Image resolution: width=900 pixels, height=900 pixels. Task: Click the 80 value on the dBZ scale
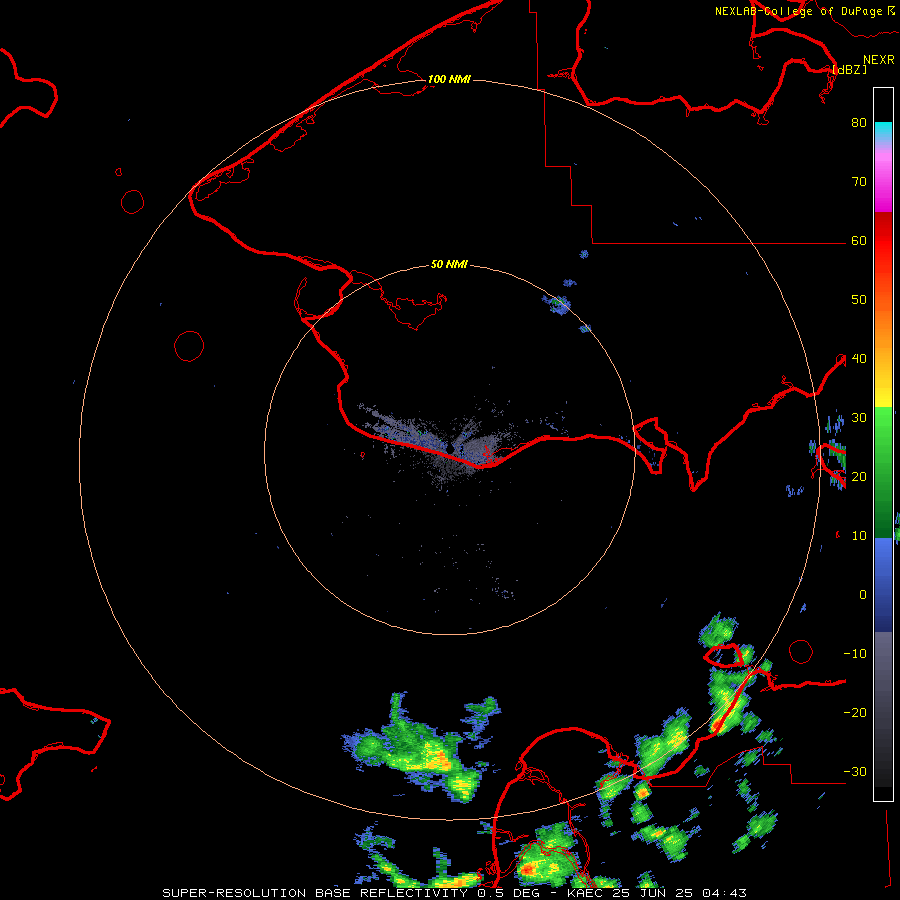click(859, 122)
